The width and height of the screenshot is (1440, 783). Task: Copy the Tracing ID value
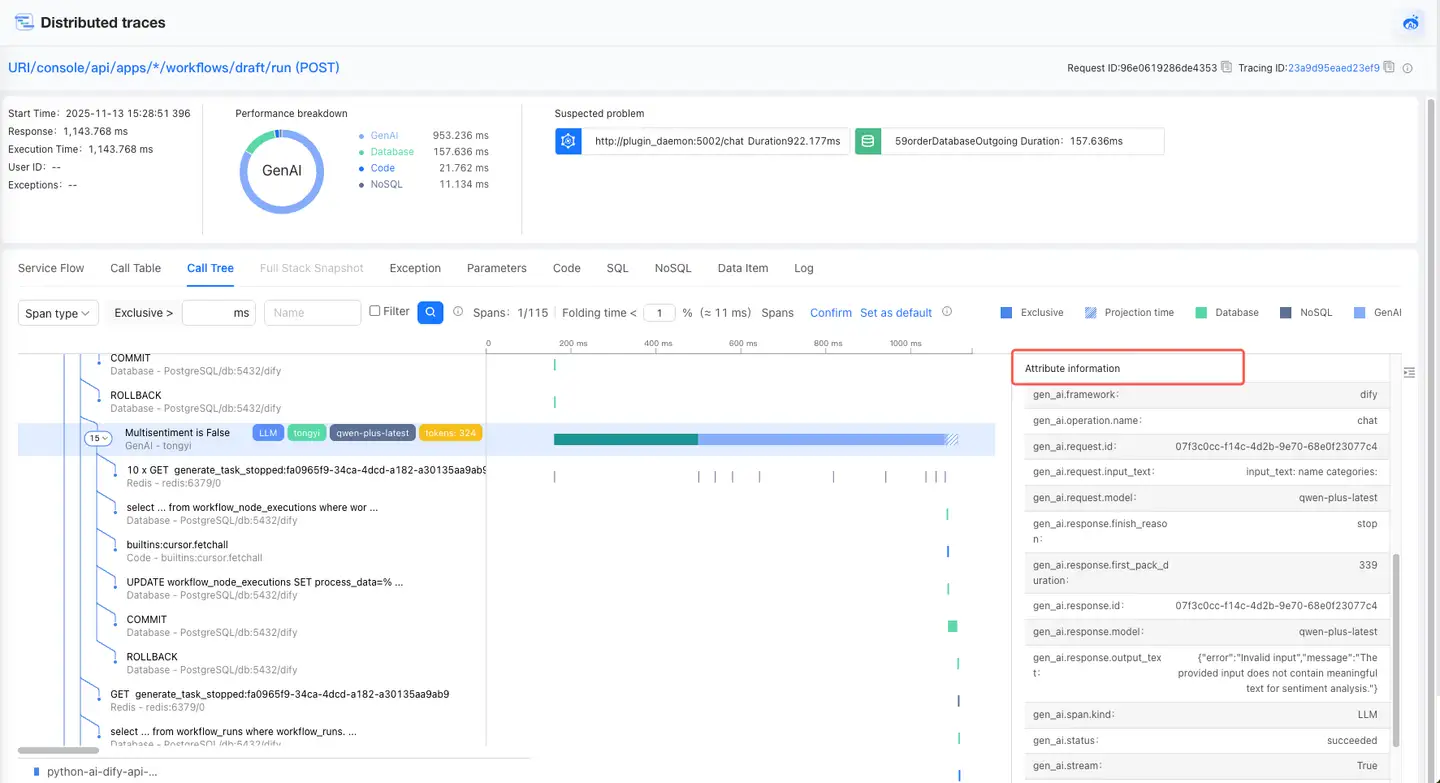click(x=1389, y=68)
